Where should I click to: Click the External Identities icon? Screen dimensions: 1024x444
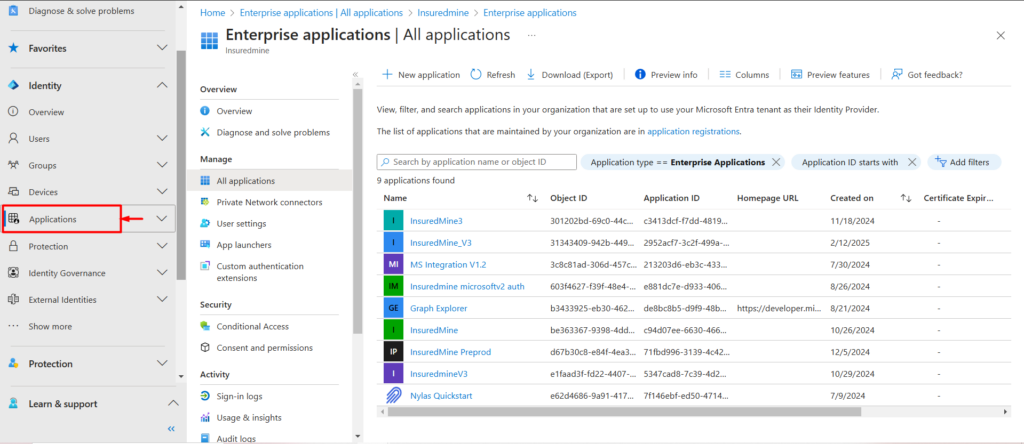coord(12,300)
